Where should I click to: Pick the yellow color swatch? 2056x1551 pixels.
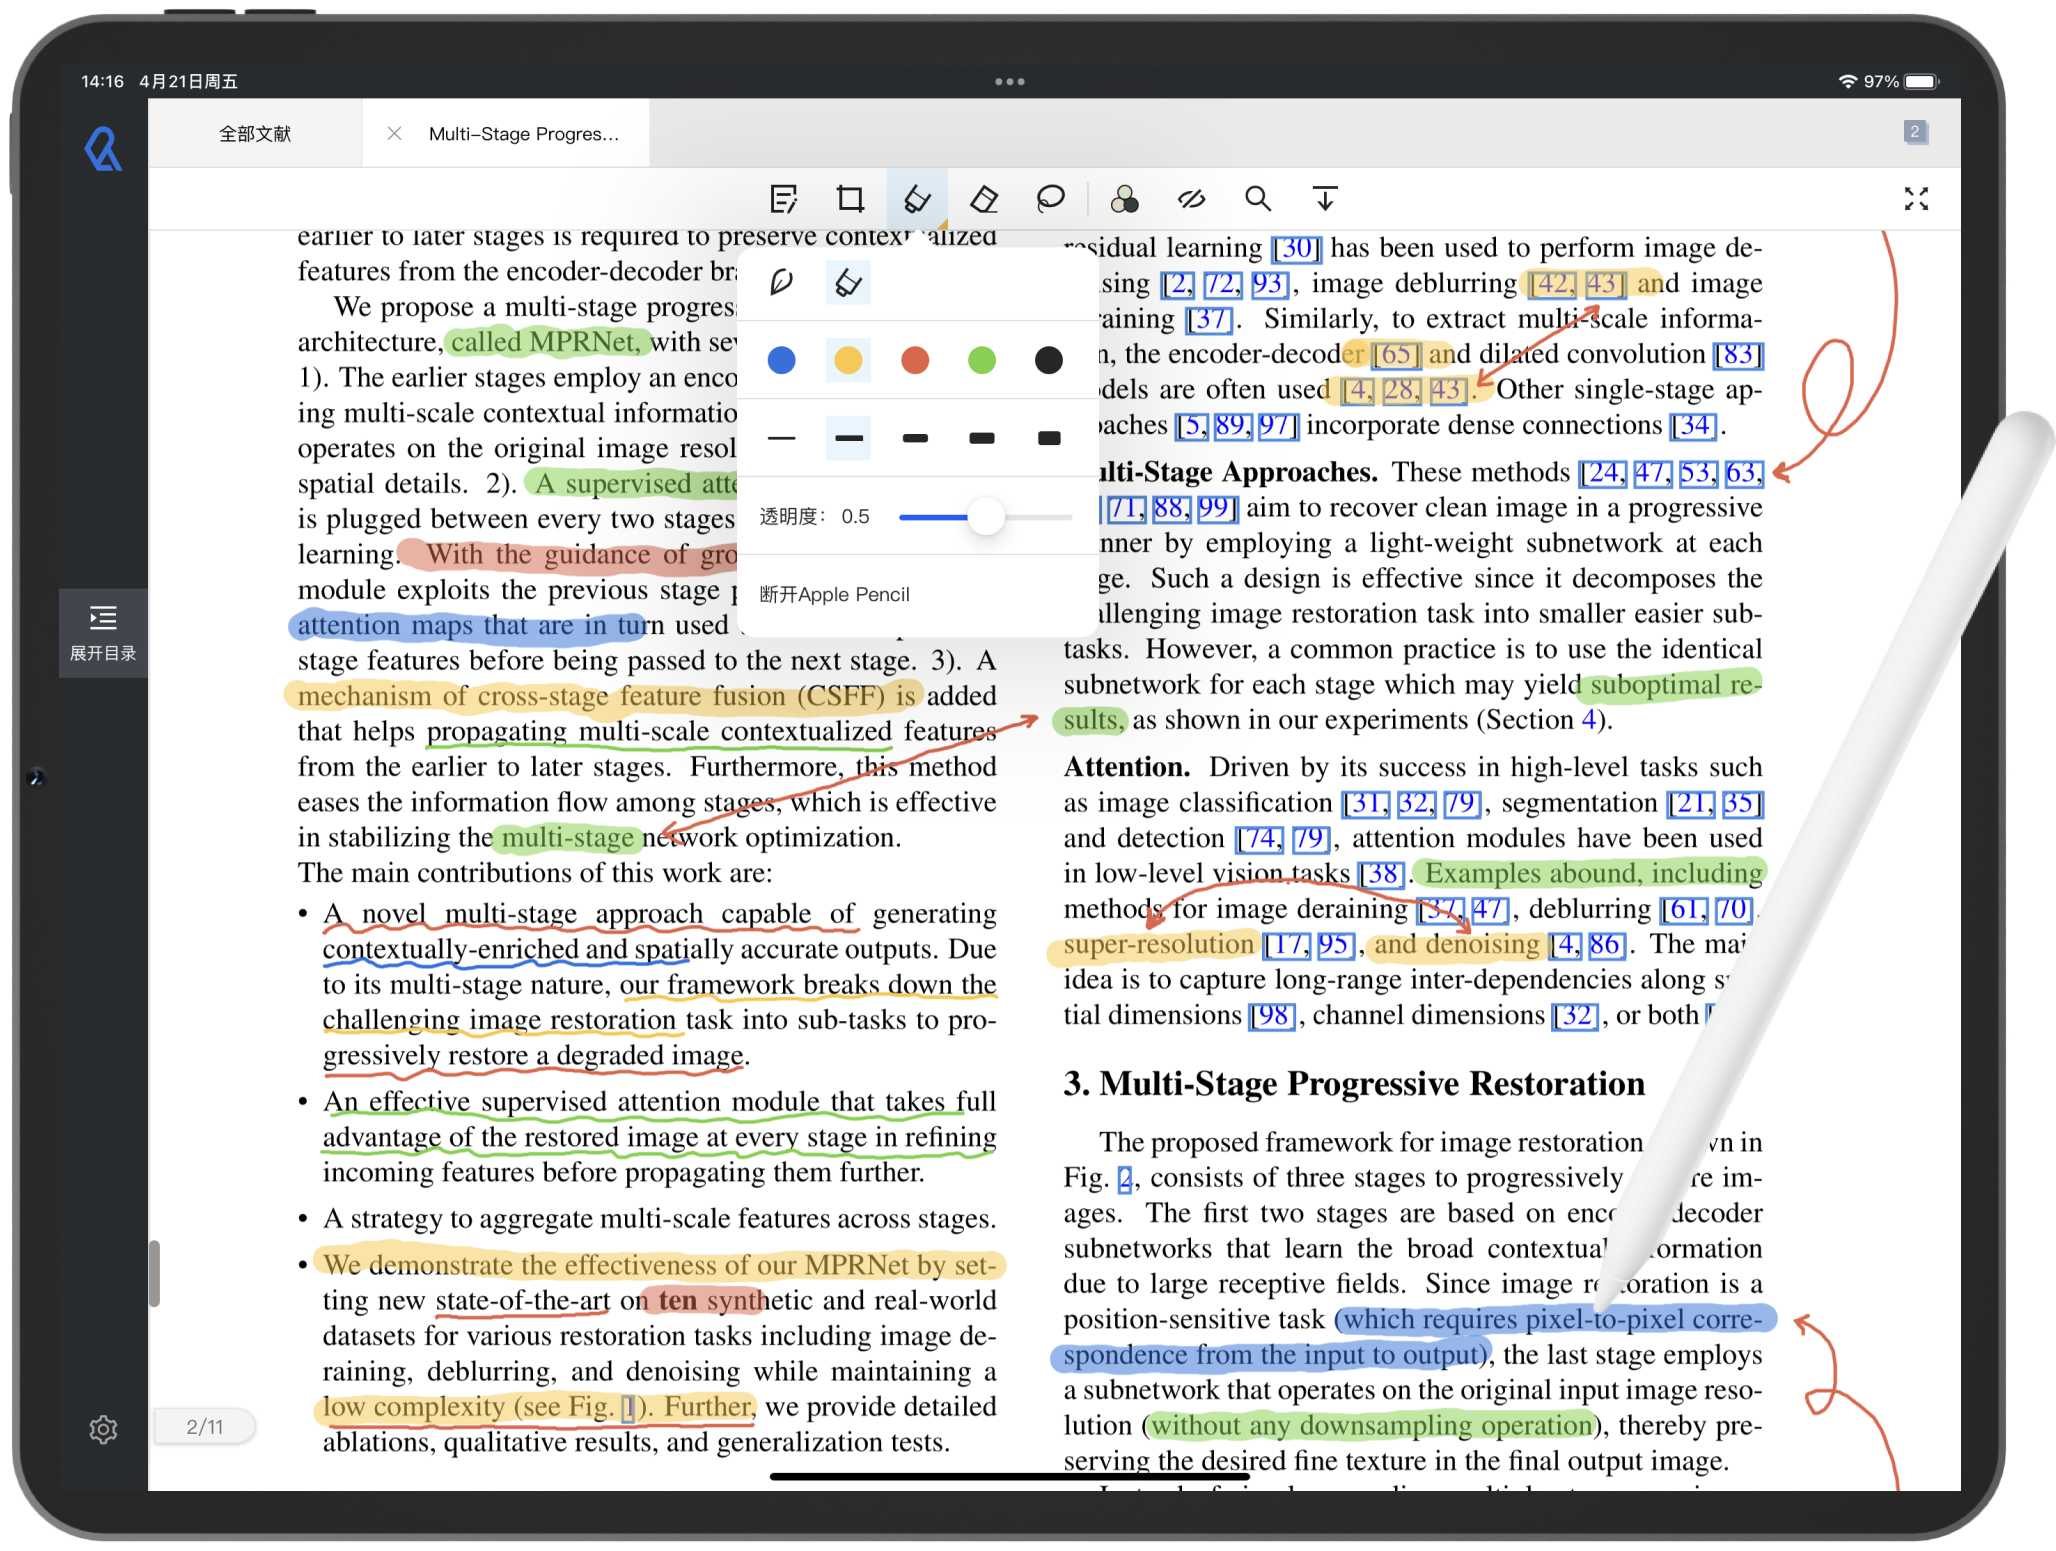tap(848, 360)
